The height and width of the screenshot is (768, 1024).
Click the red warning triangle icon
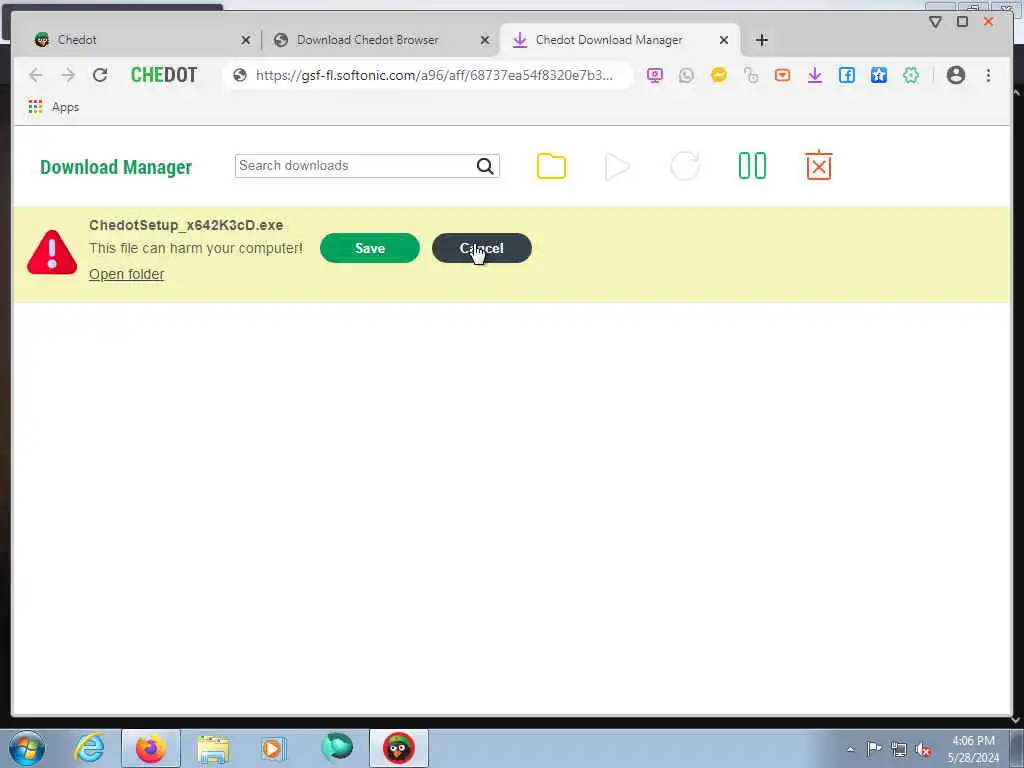[52, 252]
